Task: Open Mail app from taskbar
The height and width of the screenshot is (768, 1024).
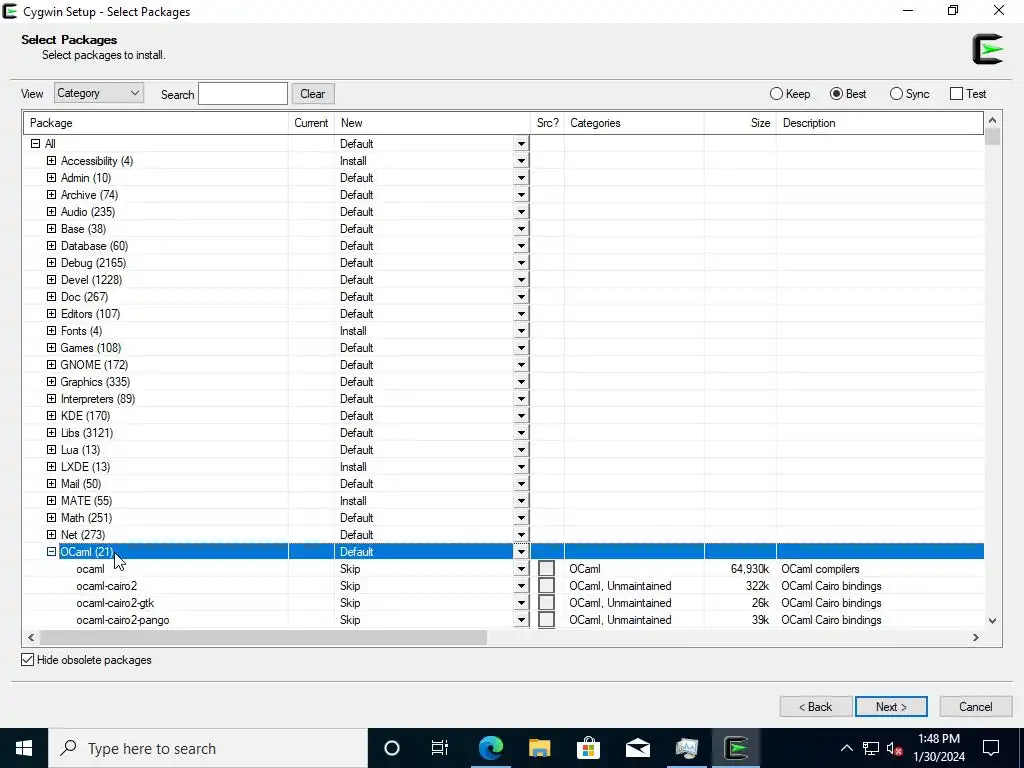Action: tap(637, 748)
